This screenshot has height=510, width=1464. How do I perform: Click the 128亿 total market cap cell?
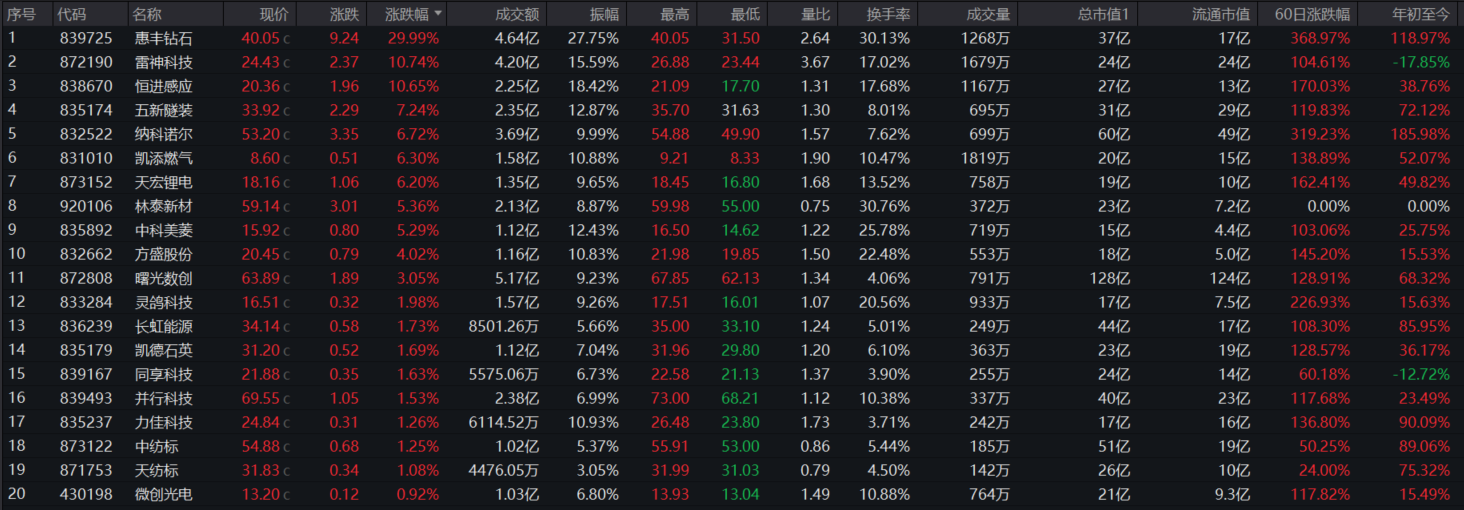1110,278
